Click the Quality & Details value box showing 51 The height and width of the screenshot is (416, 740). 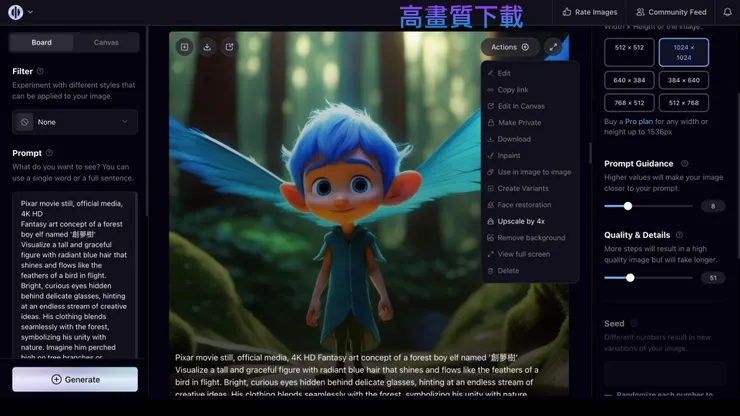click(x=713, y=278)
